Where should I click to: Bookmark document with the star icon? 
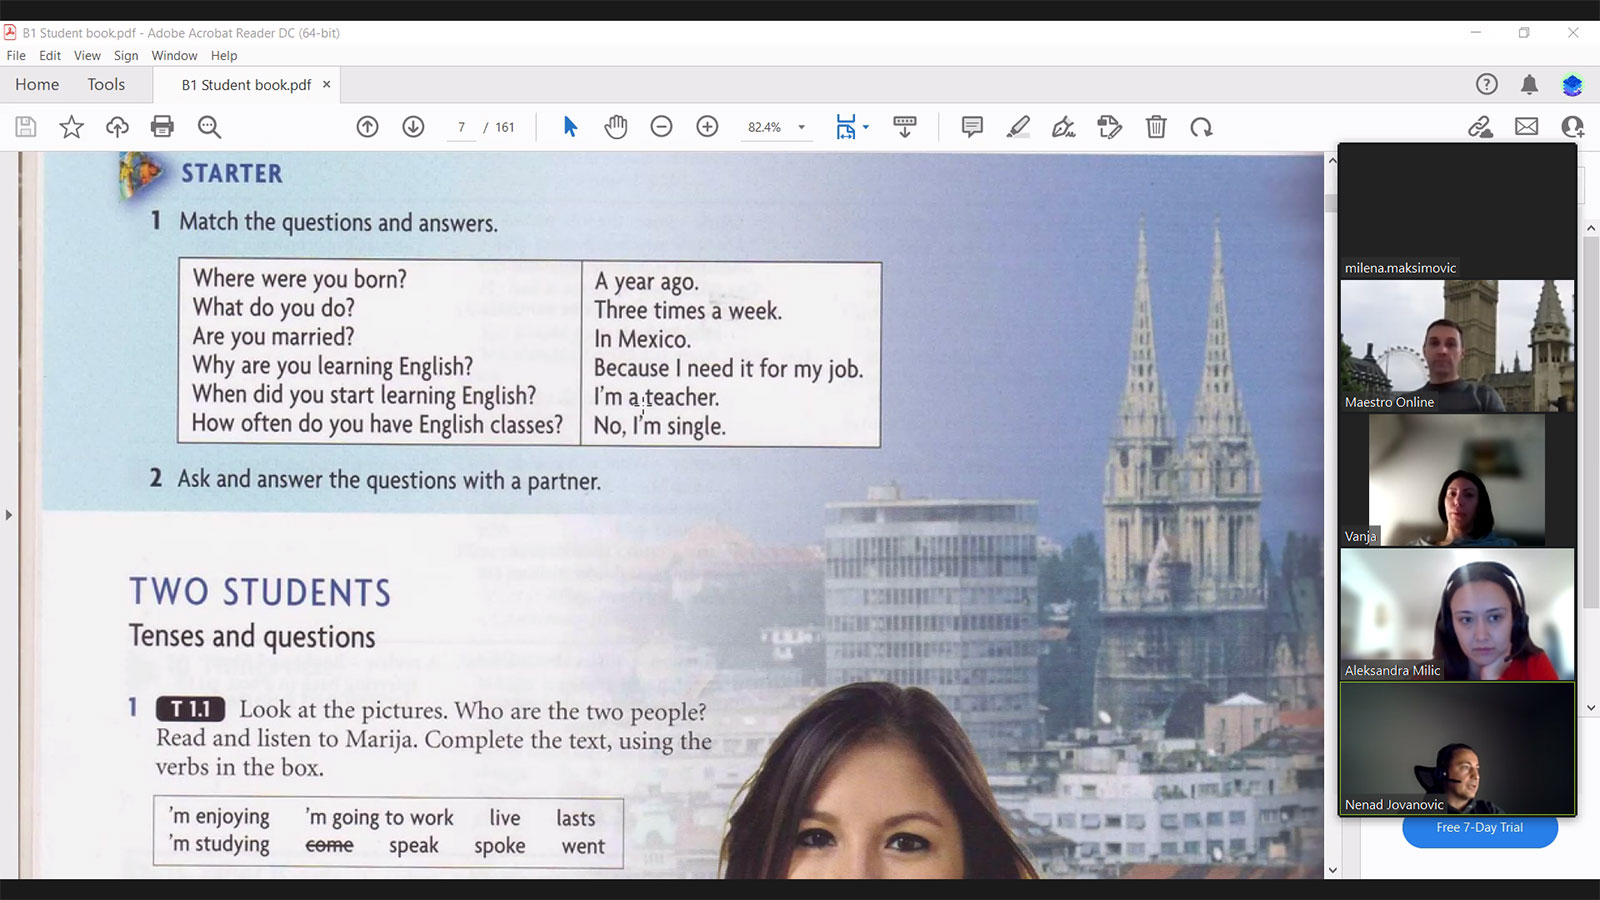[x=71, y=127]
